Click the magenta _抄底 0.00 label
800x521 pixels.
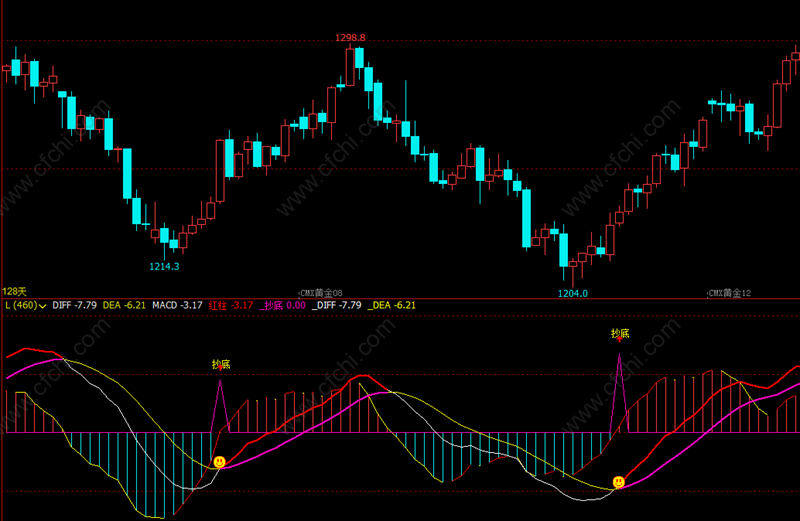point(282,305)
